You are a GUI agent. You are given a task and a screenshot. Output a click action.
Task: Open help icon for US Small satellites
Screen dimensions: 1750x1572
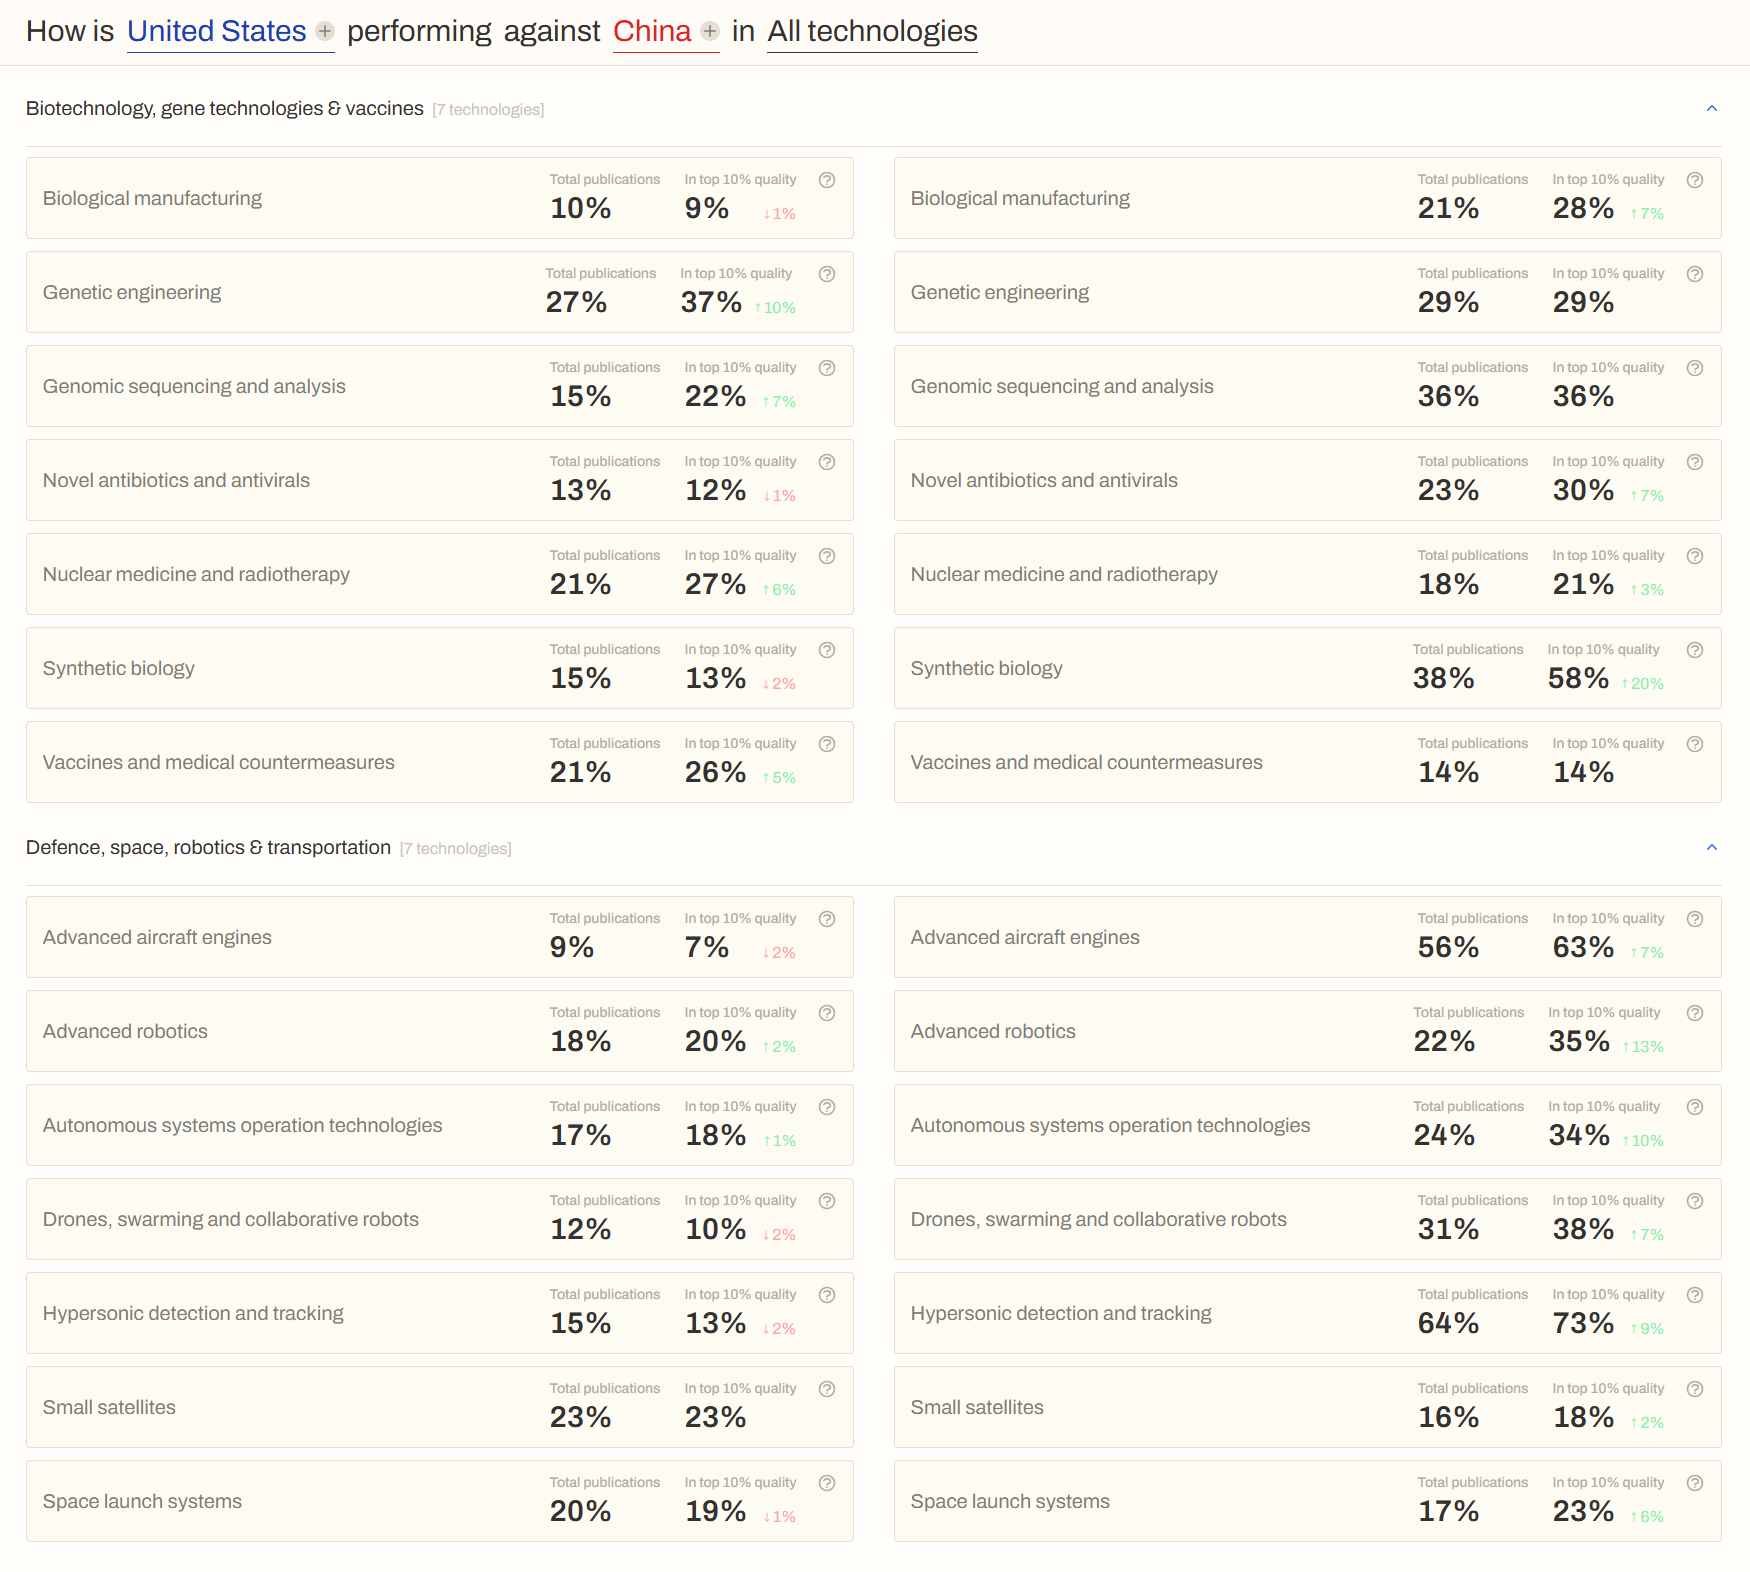827,1389
